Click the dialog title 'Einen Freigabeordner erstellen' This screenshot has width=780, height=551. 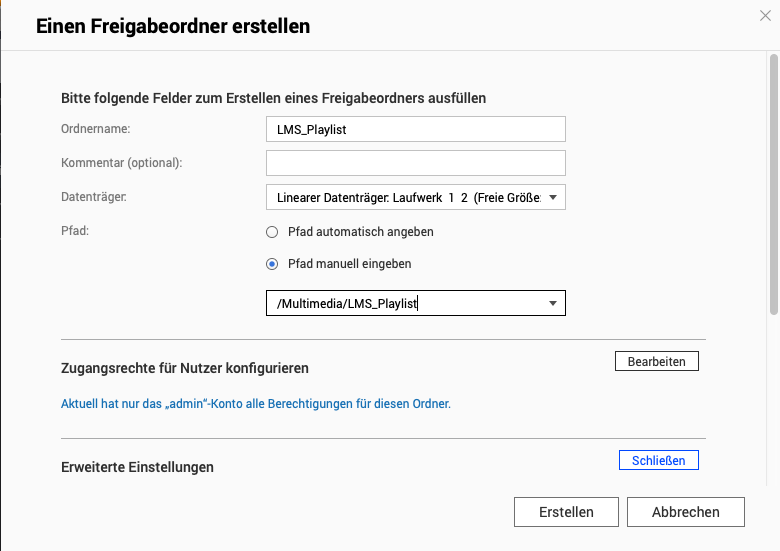173,27
